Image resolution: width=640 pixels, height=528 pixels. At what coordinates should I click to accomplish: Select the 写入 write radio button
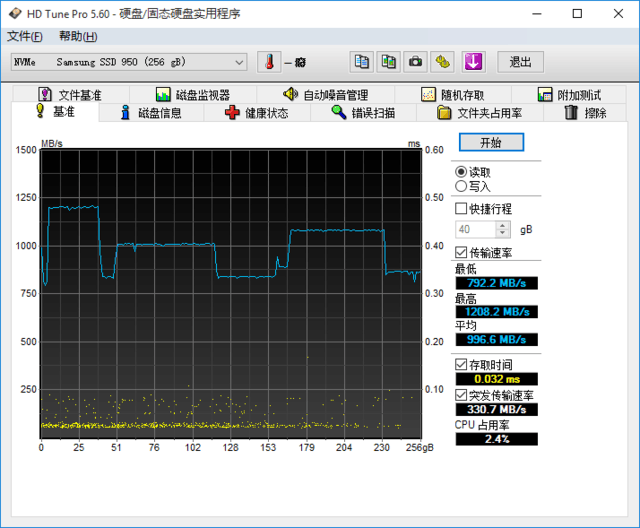461,186
